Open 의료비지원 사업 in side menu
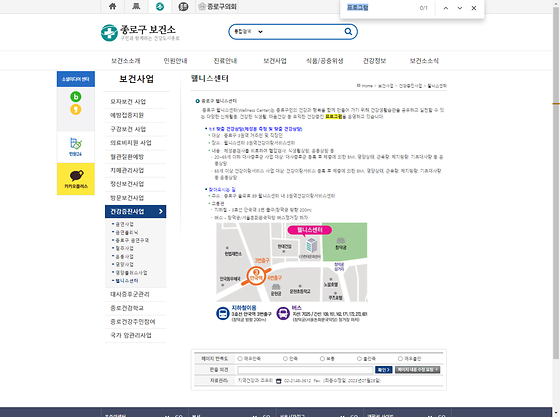The width and height of the screenshot is (560, 417). 131,143
